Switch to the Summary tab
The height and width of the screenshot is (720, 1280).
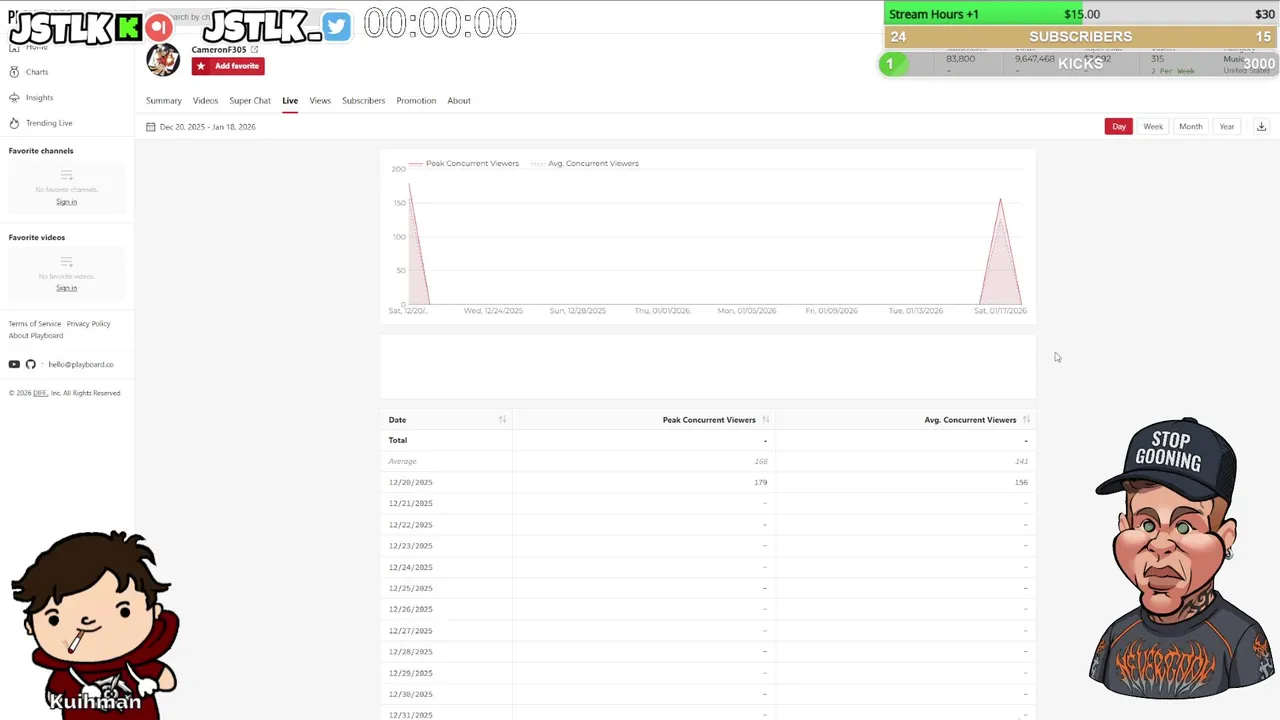(x=164, y=101)
